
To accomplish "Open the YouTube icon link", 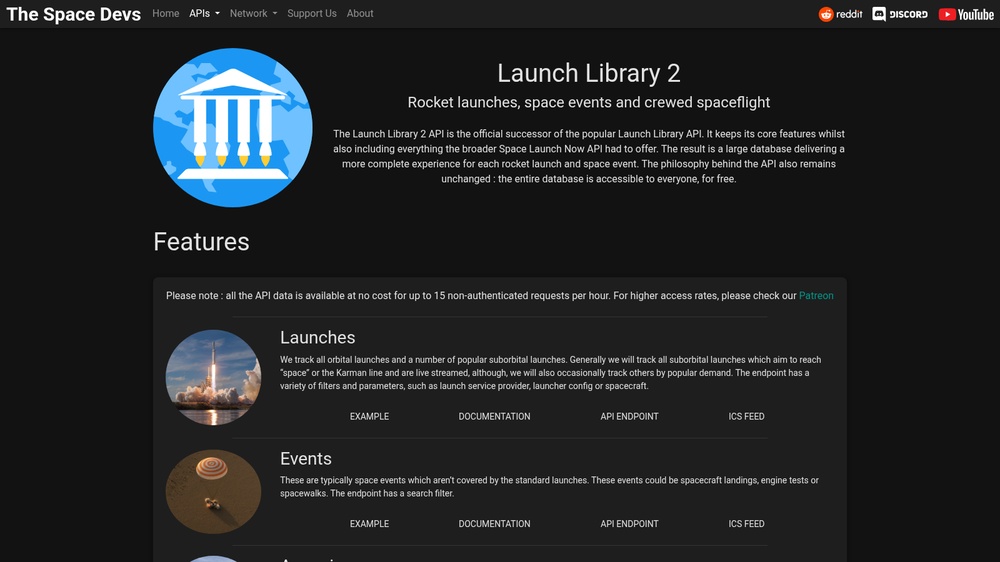I will pos(966,14).
